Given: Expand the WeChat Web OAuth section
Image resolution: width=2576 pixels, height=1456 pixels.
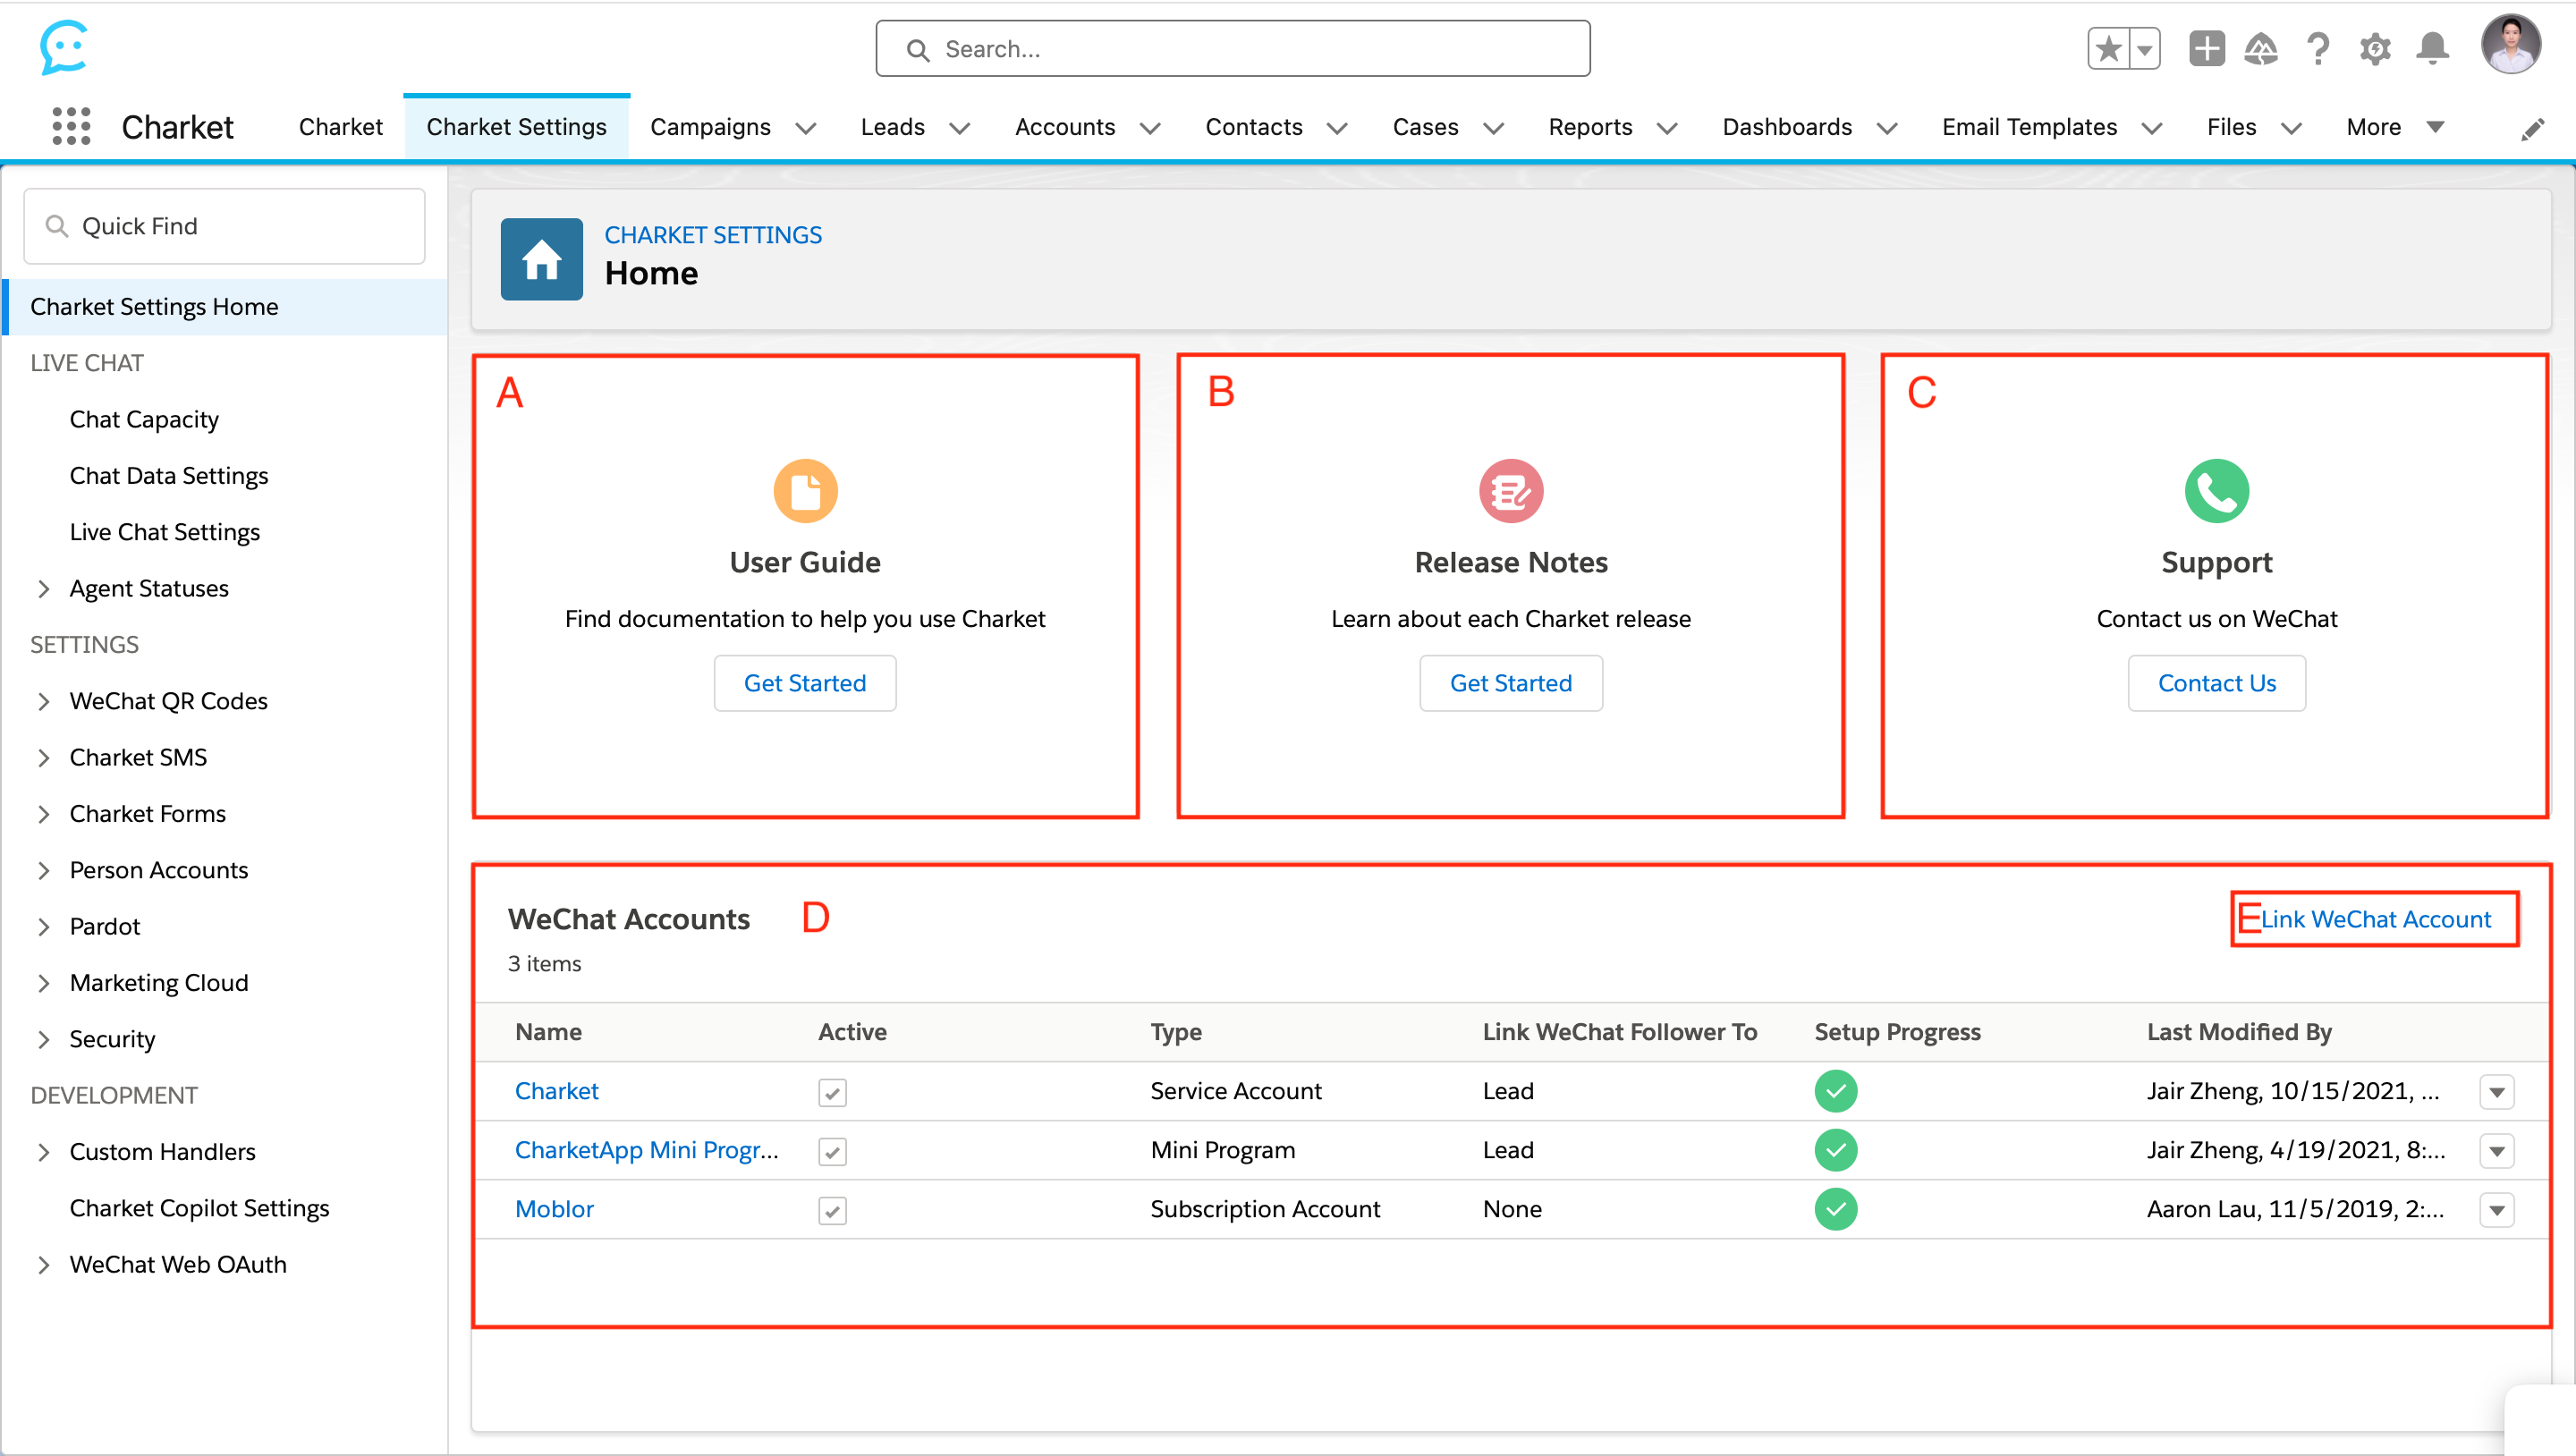Looking at the screenshot, I should (x=43, y=1265).
